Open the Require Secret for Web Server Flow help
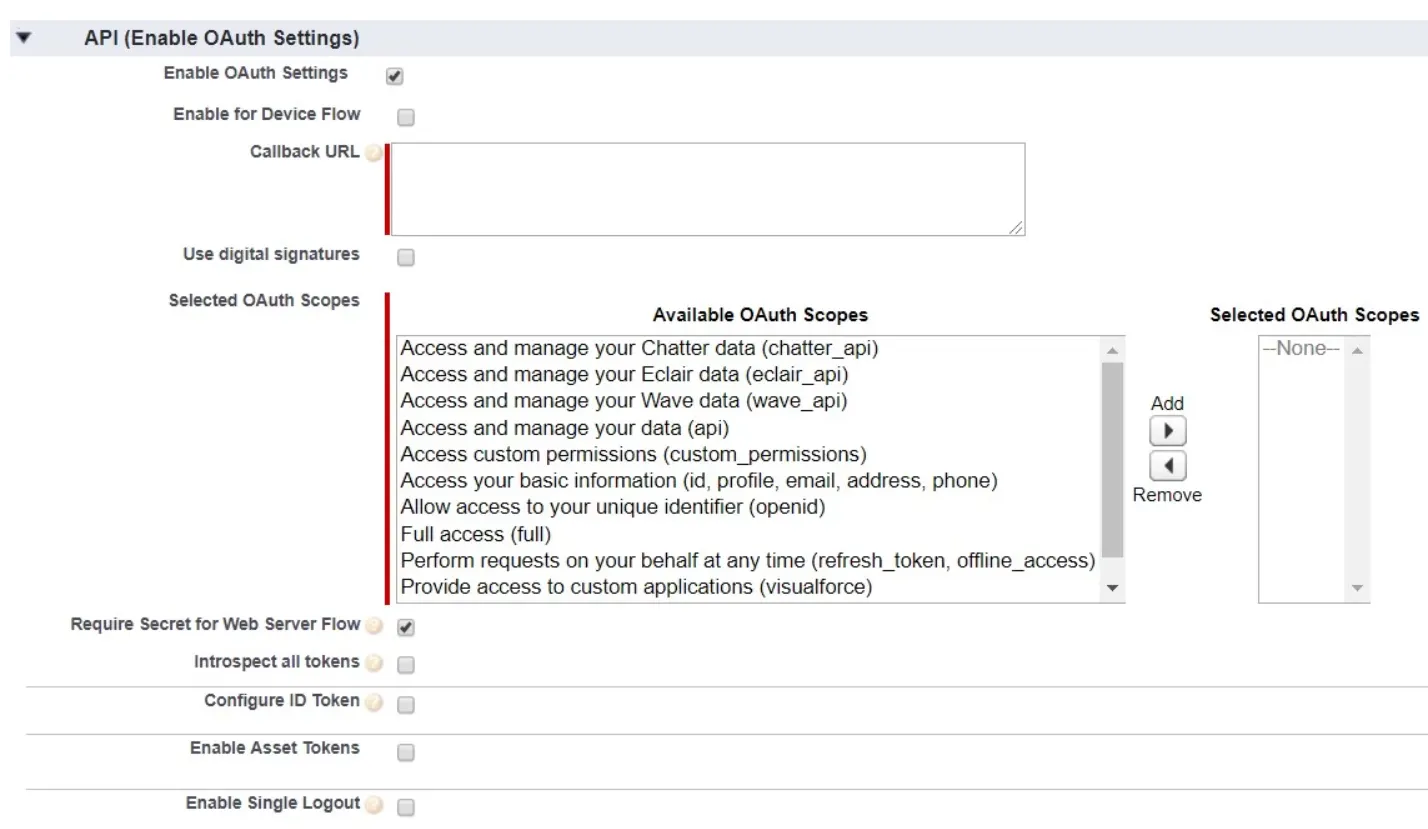This screenshot has width=1428, height=829. (373, 624)
